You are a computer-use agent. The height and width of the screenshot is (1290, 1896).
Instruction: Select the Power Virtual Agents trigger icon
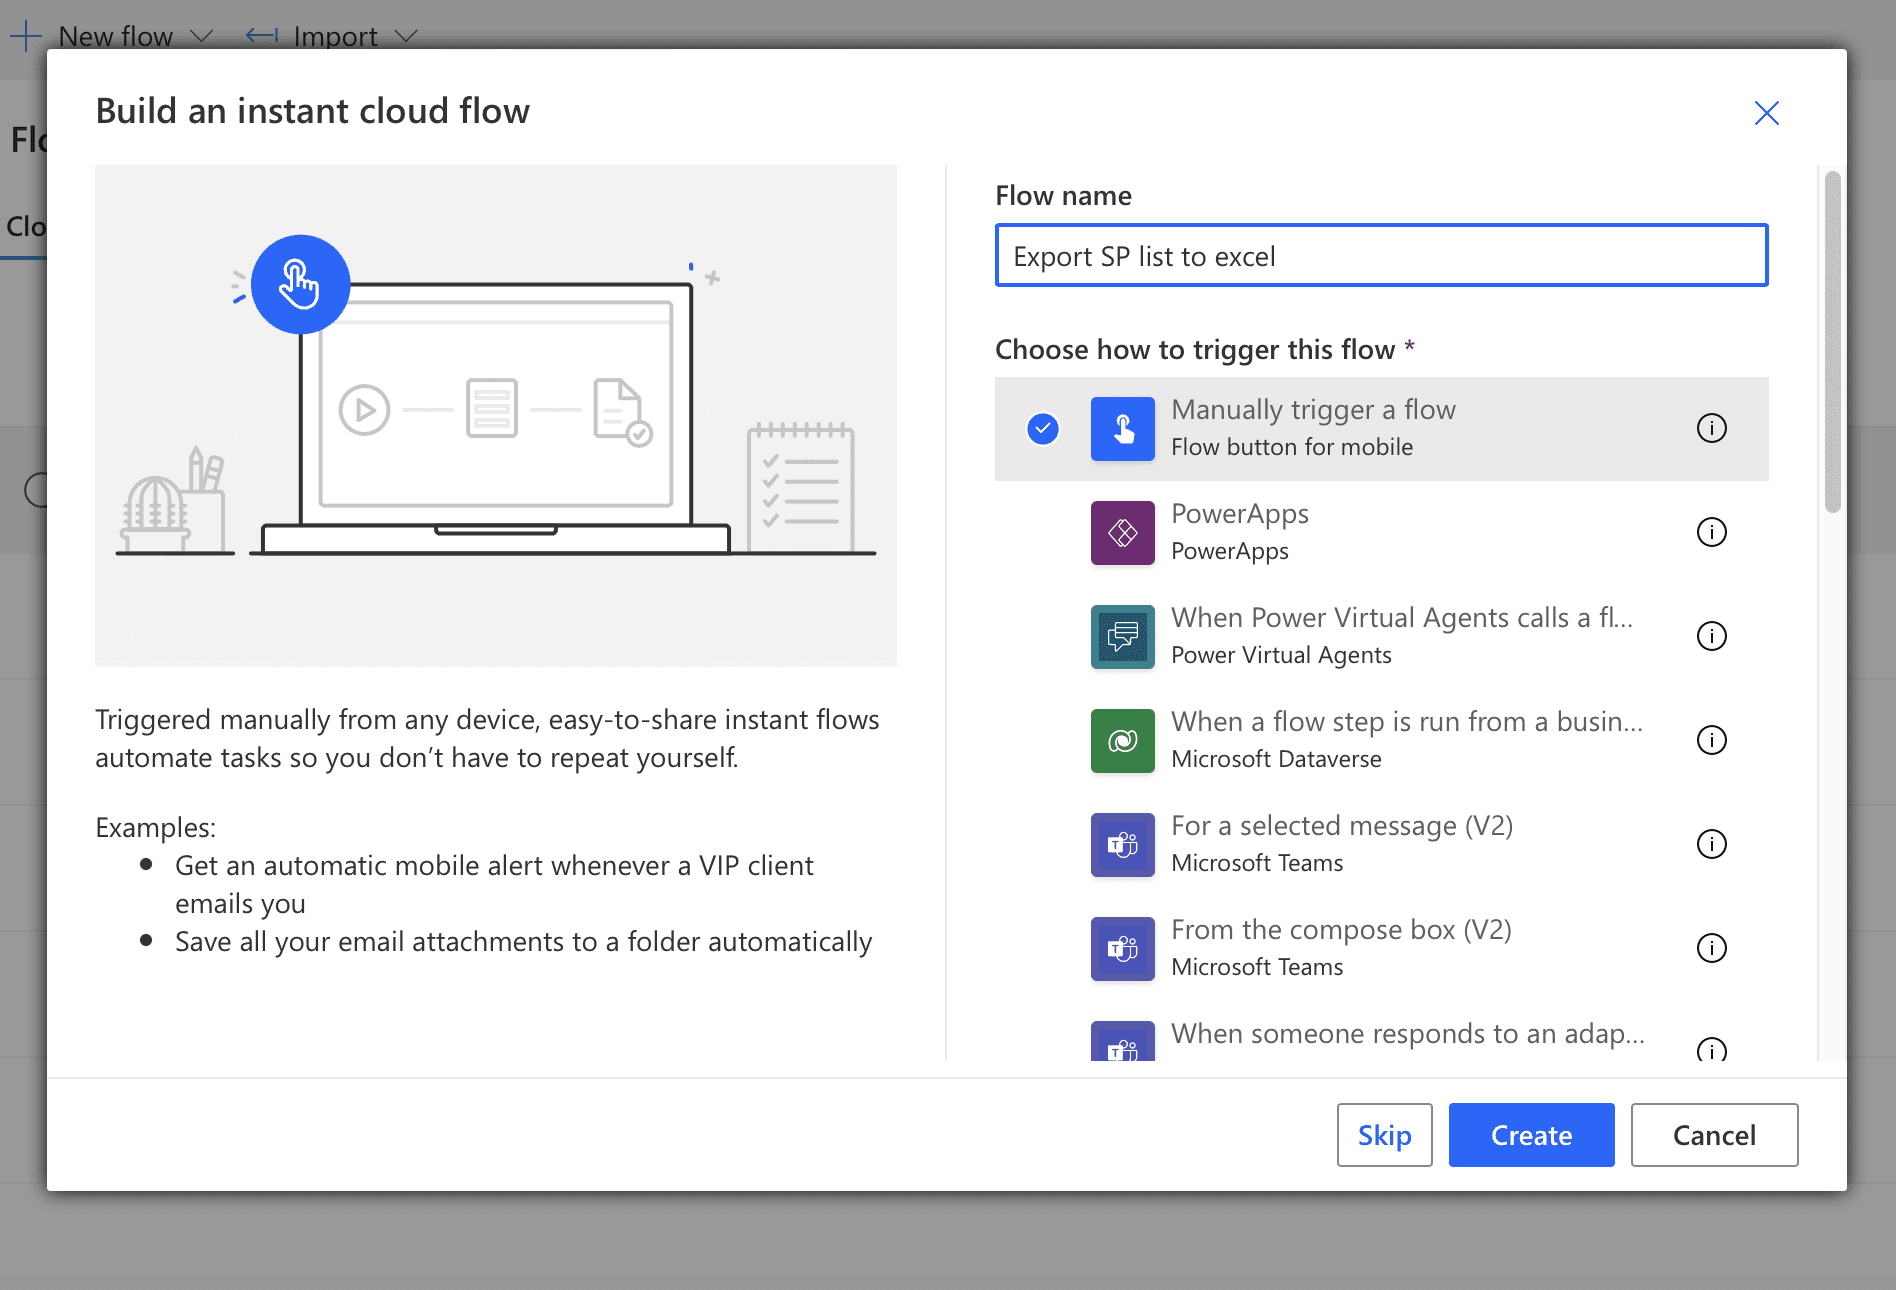tap(1122, 636)
